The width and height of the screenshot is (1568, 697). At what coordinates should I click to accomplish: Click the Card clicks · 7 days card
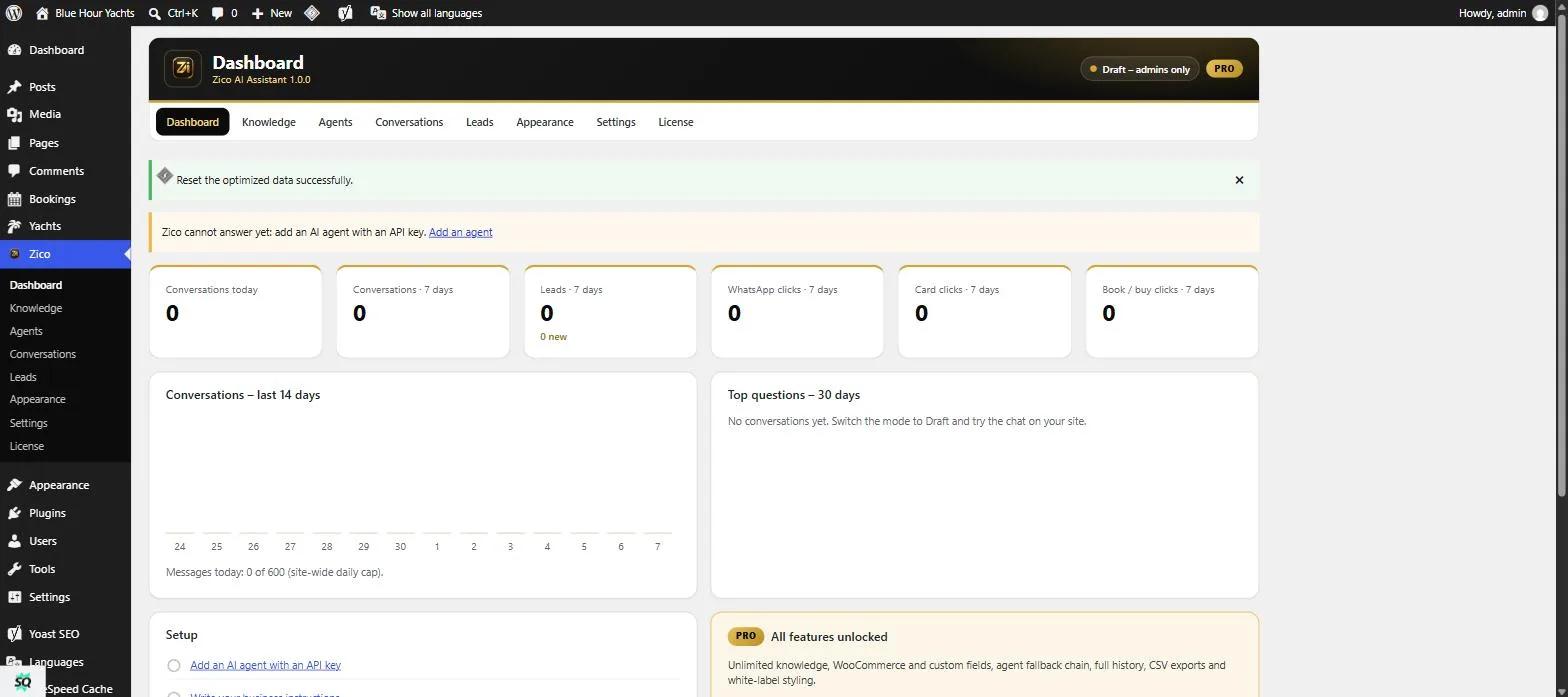coord(985,311)
